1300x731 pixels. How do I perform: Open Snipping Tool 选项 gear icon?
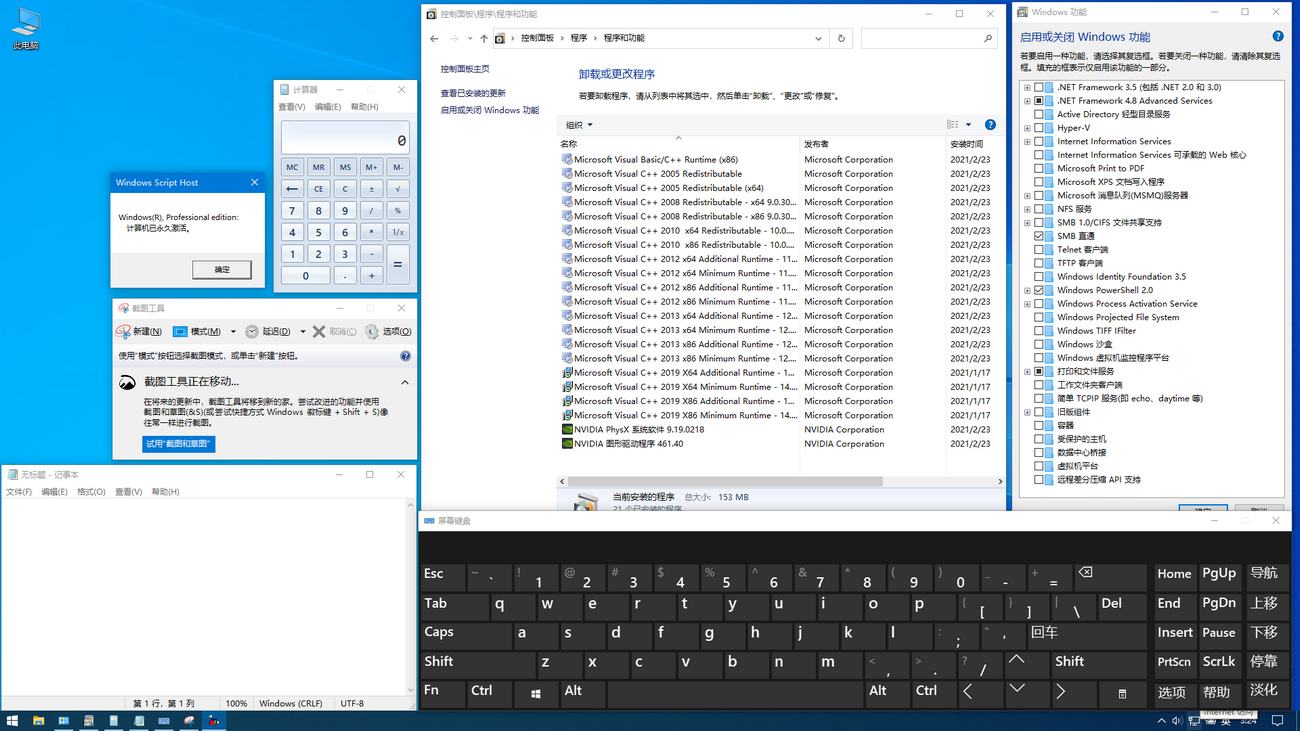pyautogui.click(x=372, y=331)
